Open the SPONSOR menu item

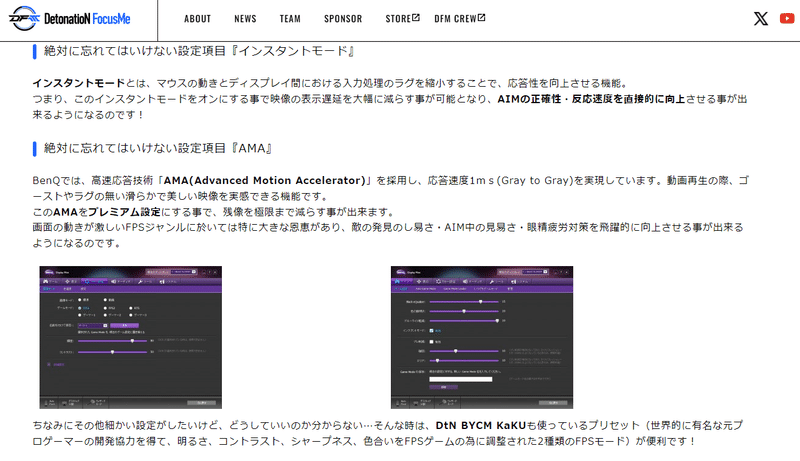pos(343,19)
